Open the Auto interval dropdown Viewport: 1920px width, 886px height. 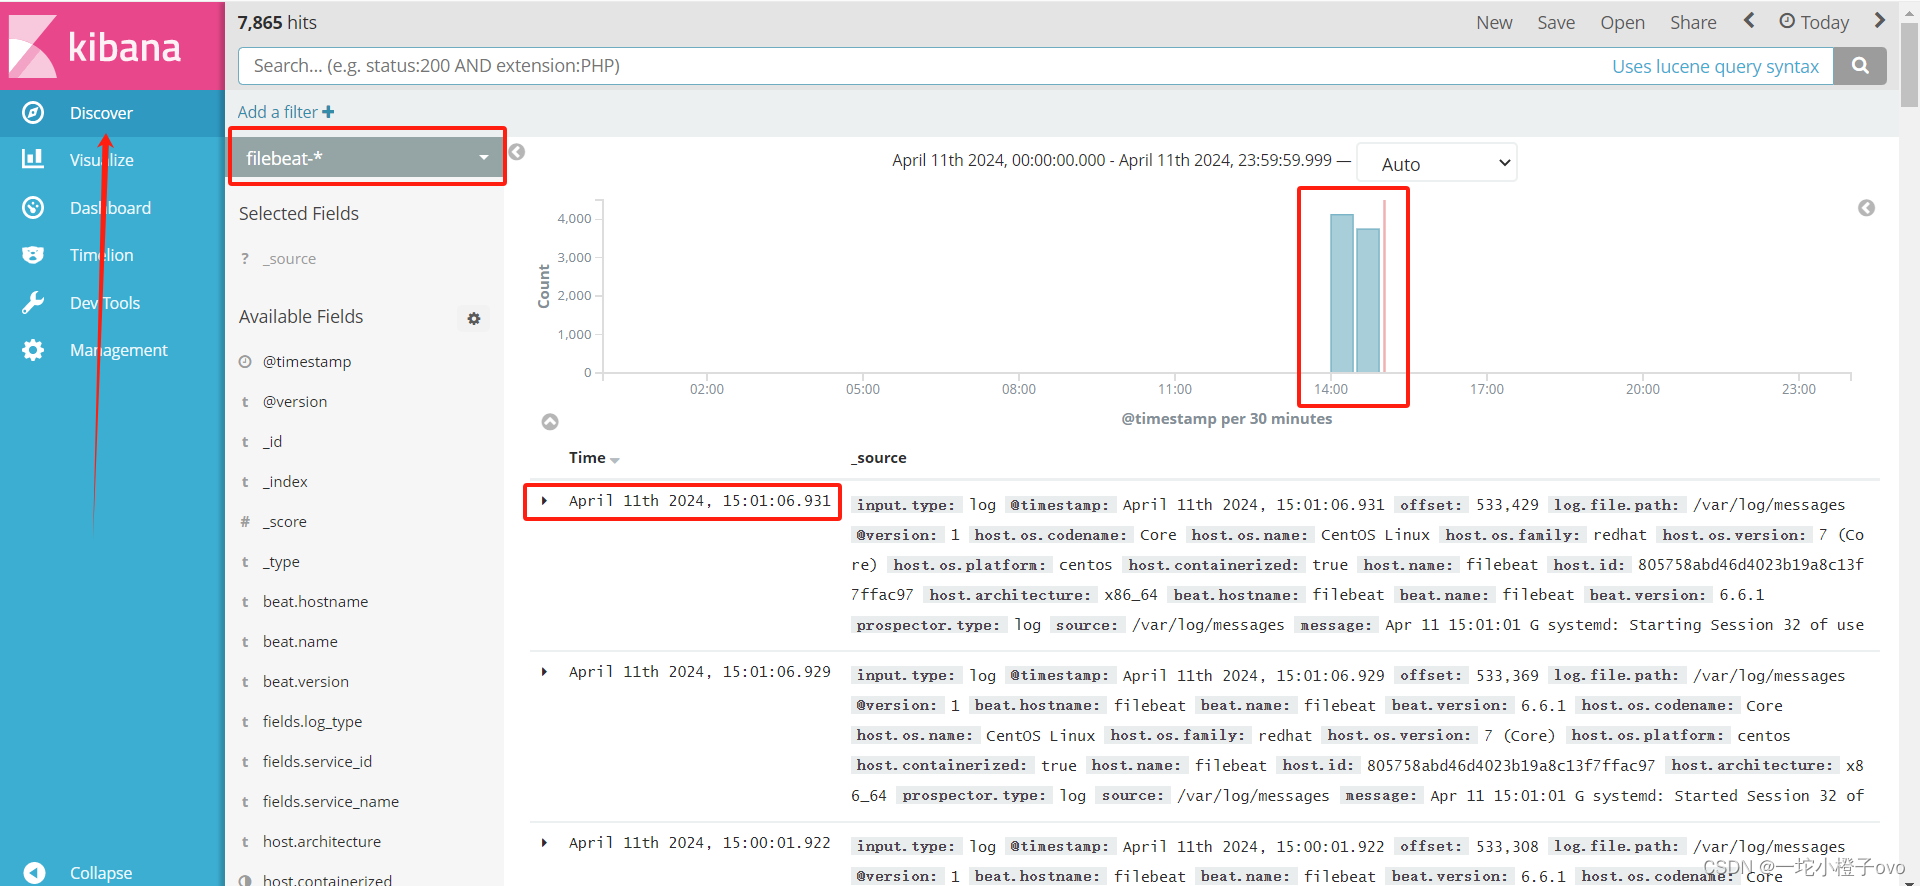1437,164
